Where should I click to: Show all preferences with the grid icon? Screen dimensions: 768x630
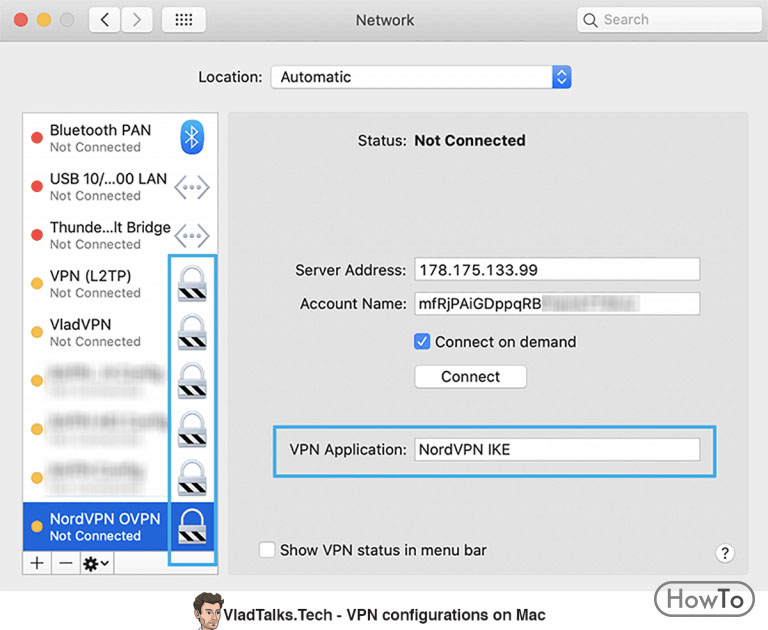184,20
